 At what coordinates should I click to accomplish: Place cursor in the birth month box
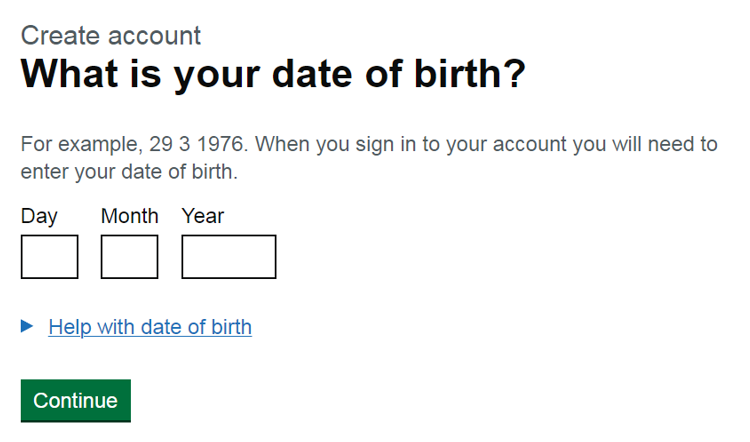[129, 257]
